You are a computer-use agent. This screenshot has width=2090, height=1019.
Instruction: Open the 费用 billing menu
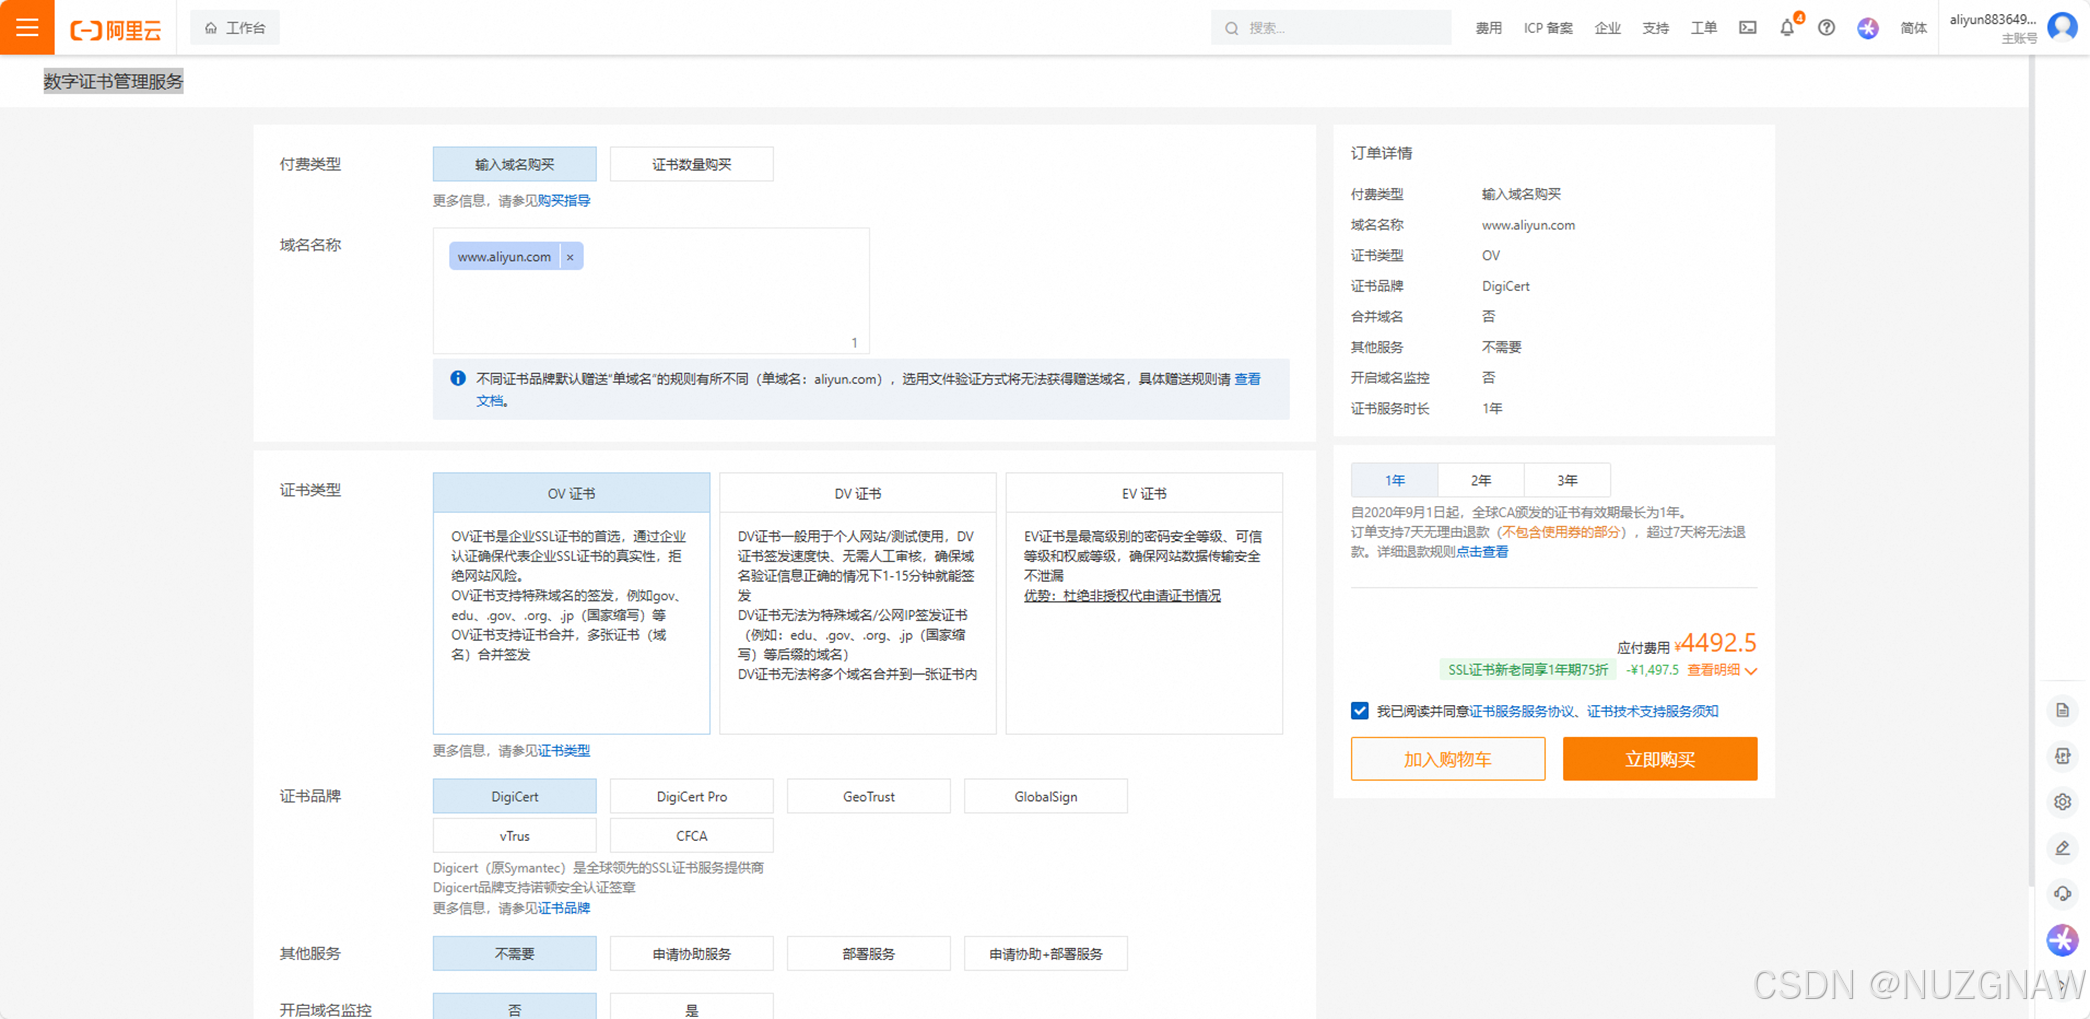1488,28
